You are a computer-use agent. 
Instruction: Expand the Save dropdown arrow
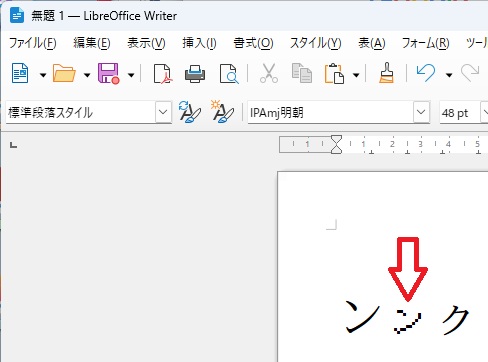point(131,75)
